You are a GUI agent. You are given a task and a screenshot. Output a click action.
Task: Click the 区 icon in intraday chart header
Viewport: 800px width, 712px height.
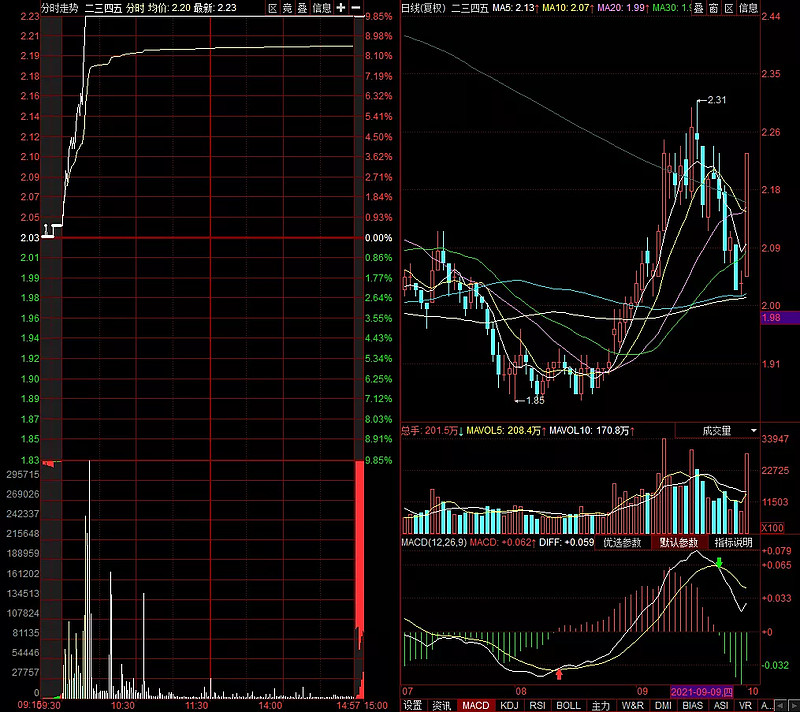(x=273, y=8)
